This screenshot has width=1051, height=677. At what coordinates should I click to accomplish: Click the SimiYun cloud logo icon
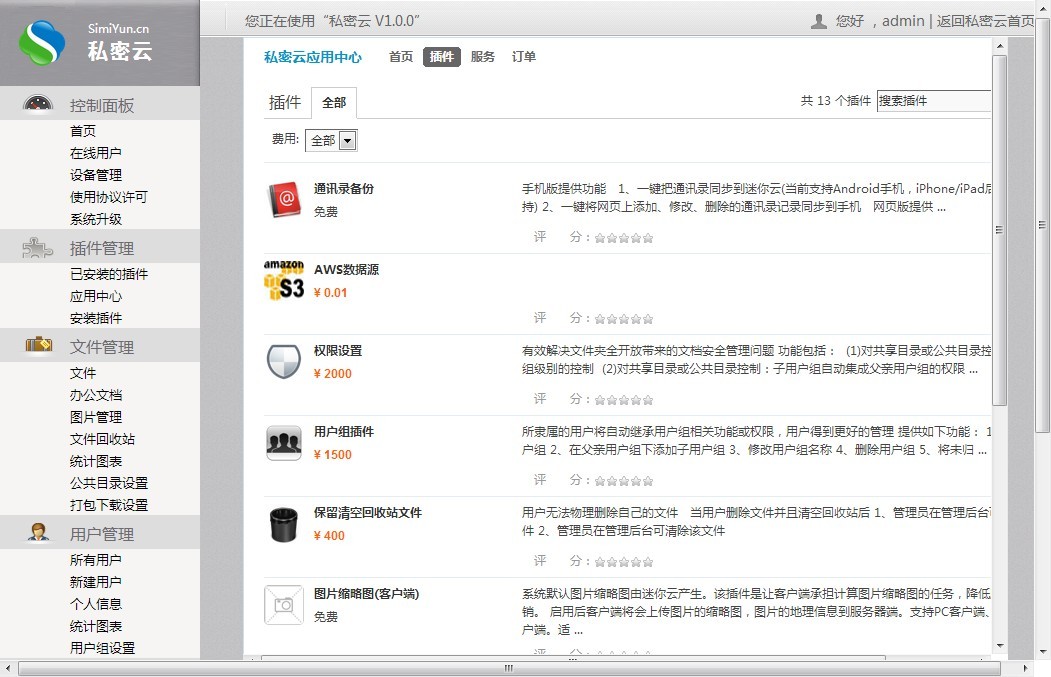pyautogui.click(x=42, y=42)
